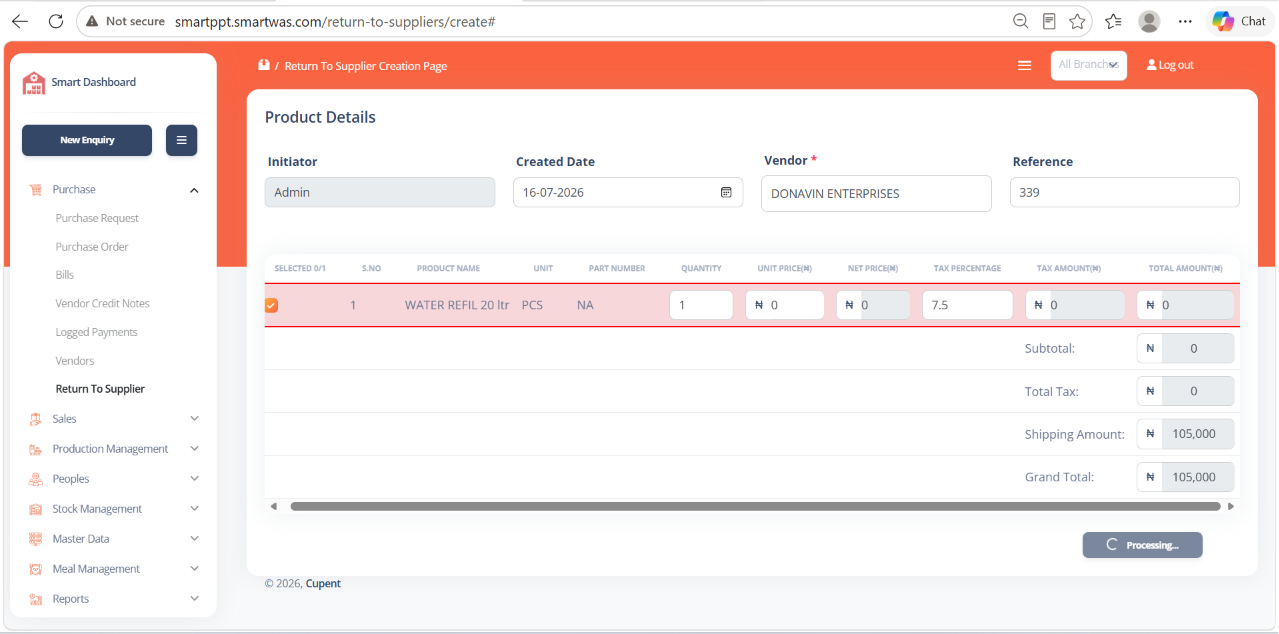
Task: Open Copilot Chat in the browser toolbar
Action: click(1239, 21)
